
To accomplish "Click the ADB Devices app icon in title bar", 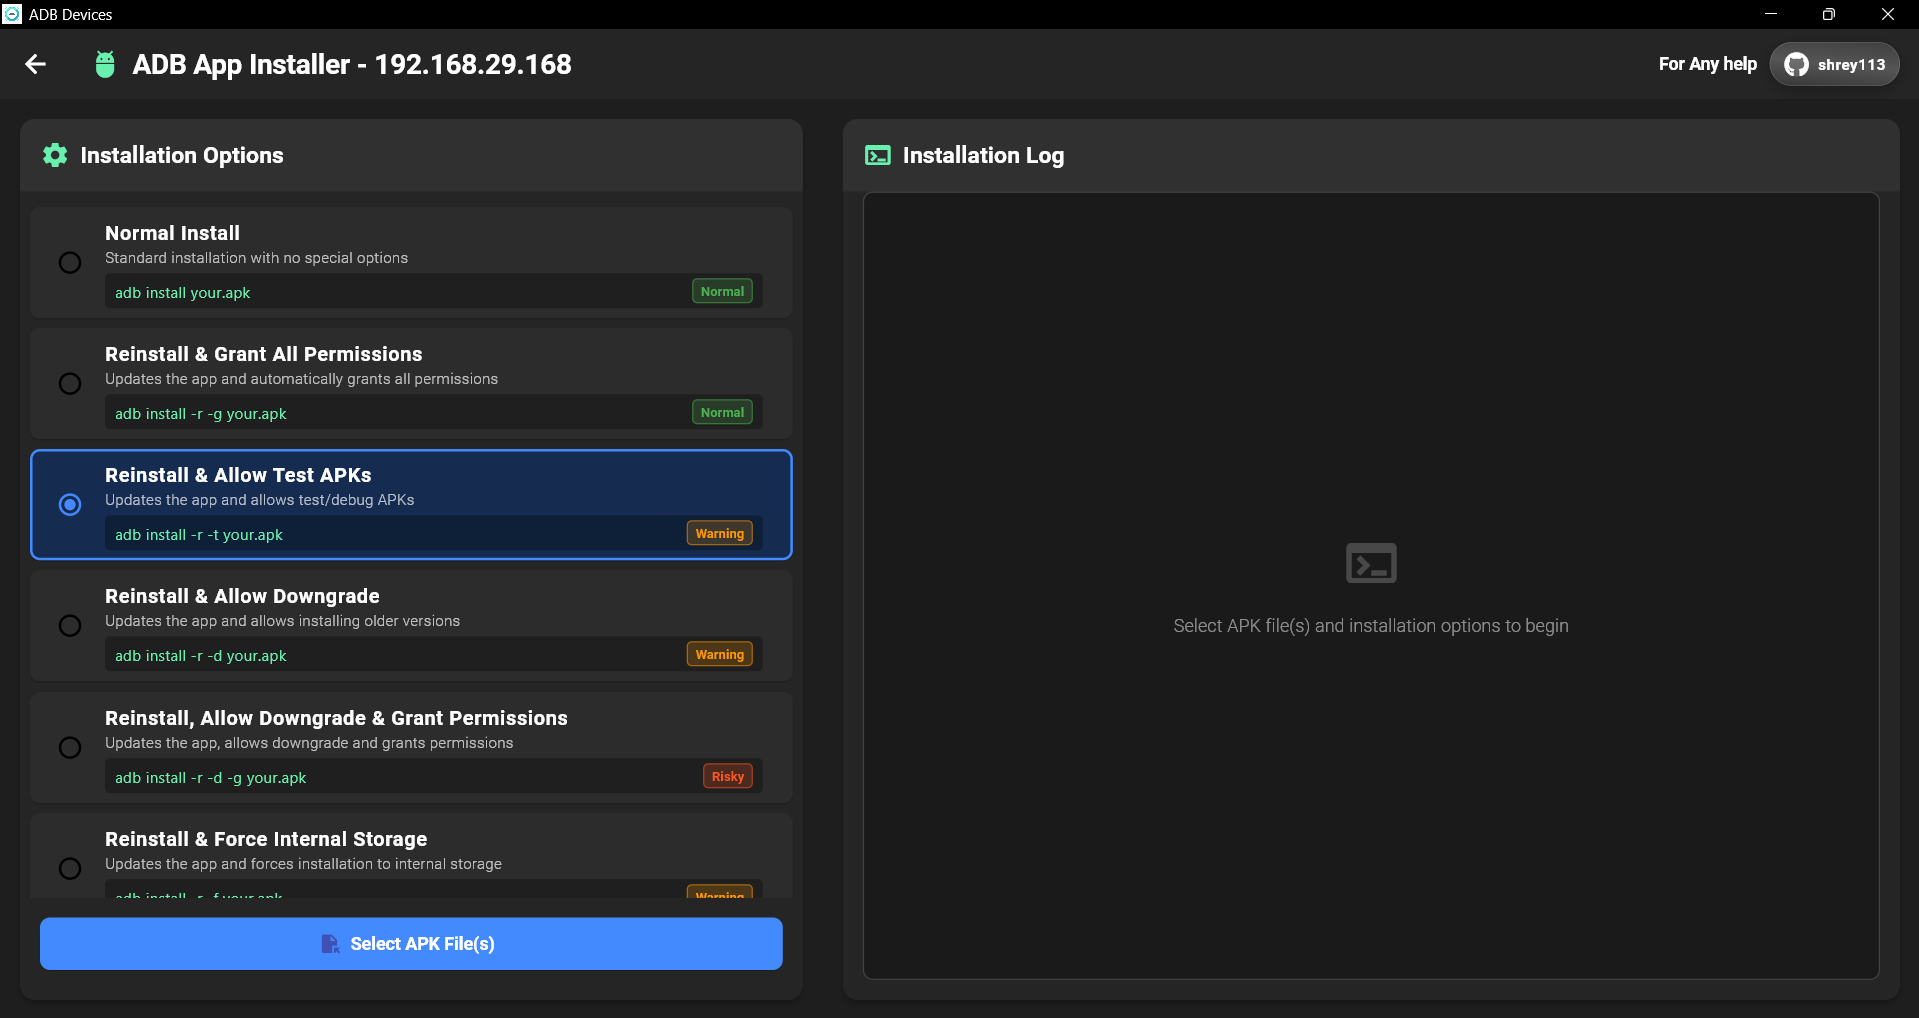I will click(12, 14).
